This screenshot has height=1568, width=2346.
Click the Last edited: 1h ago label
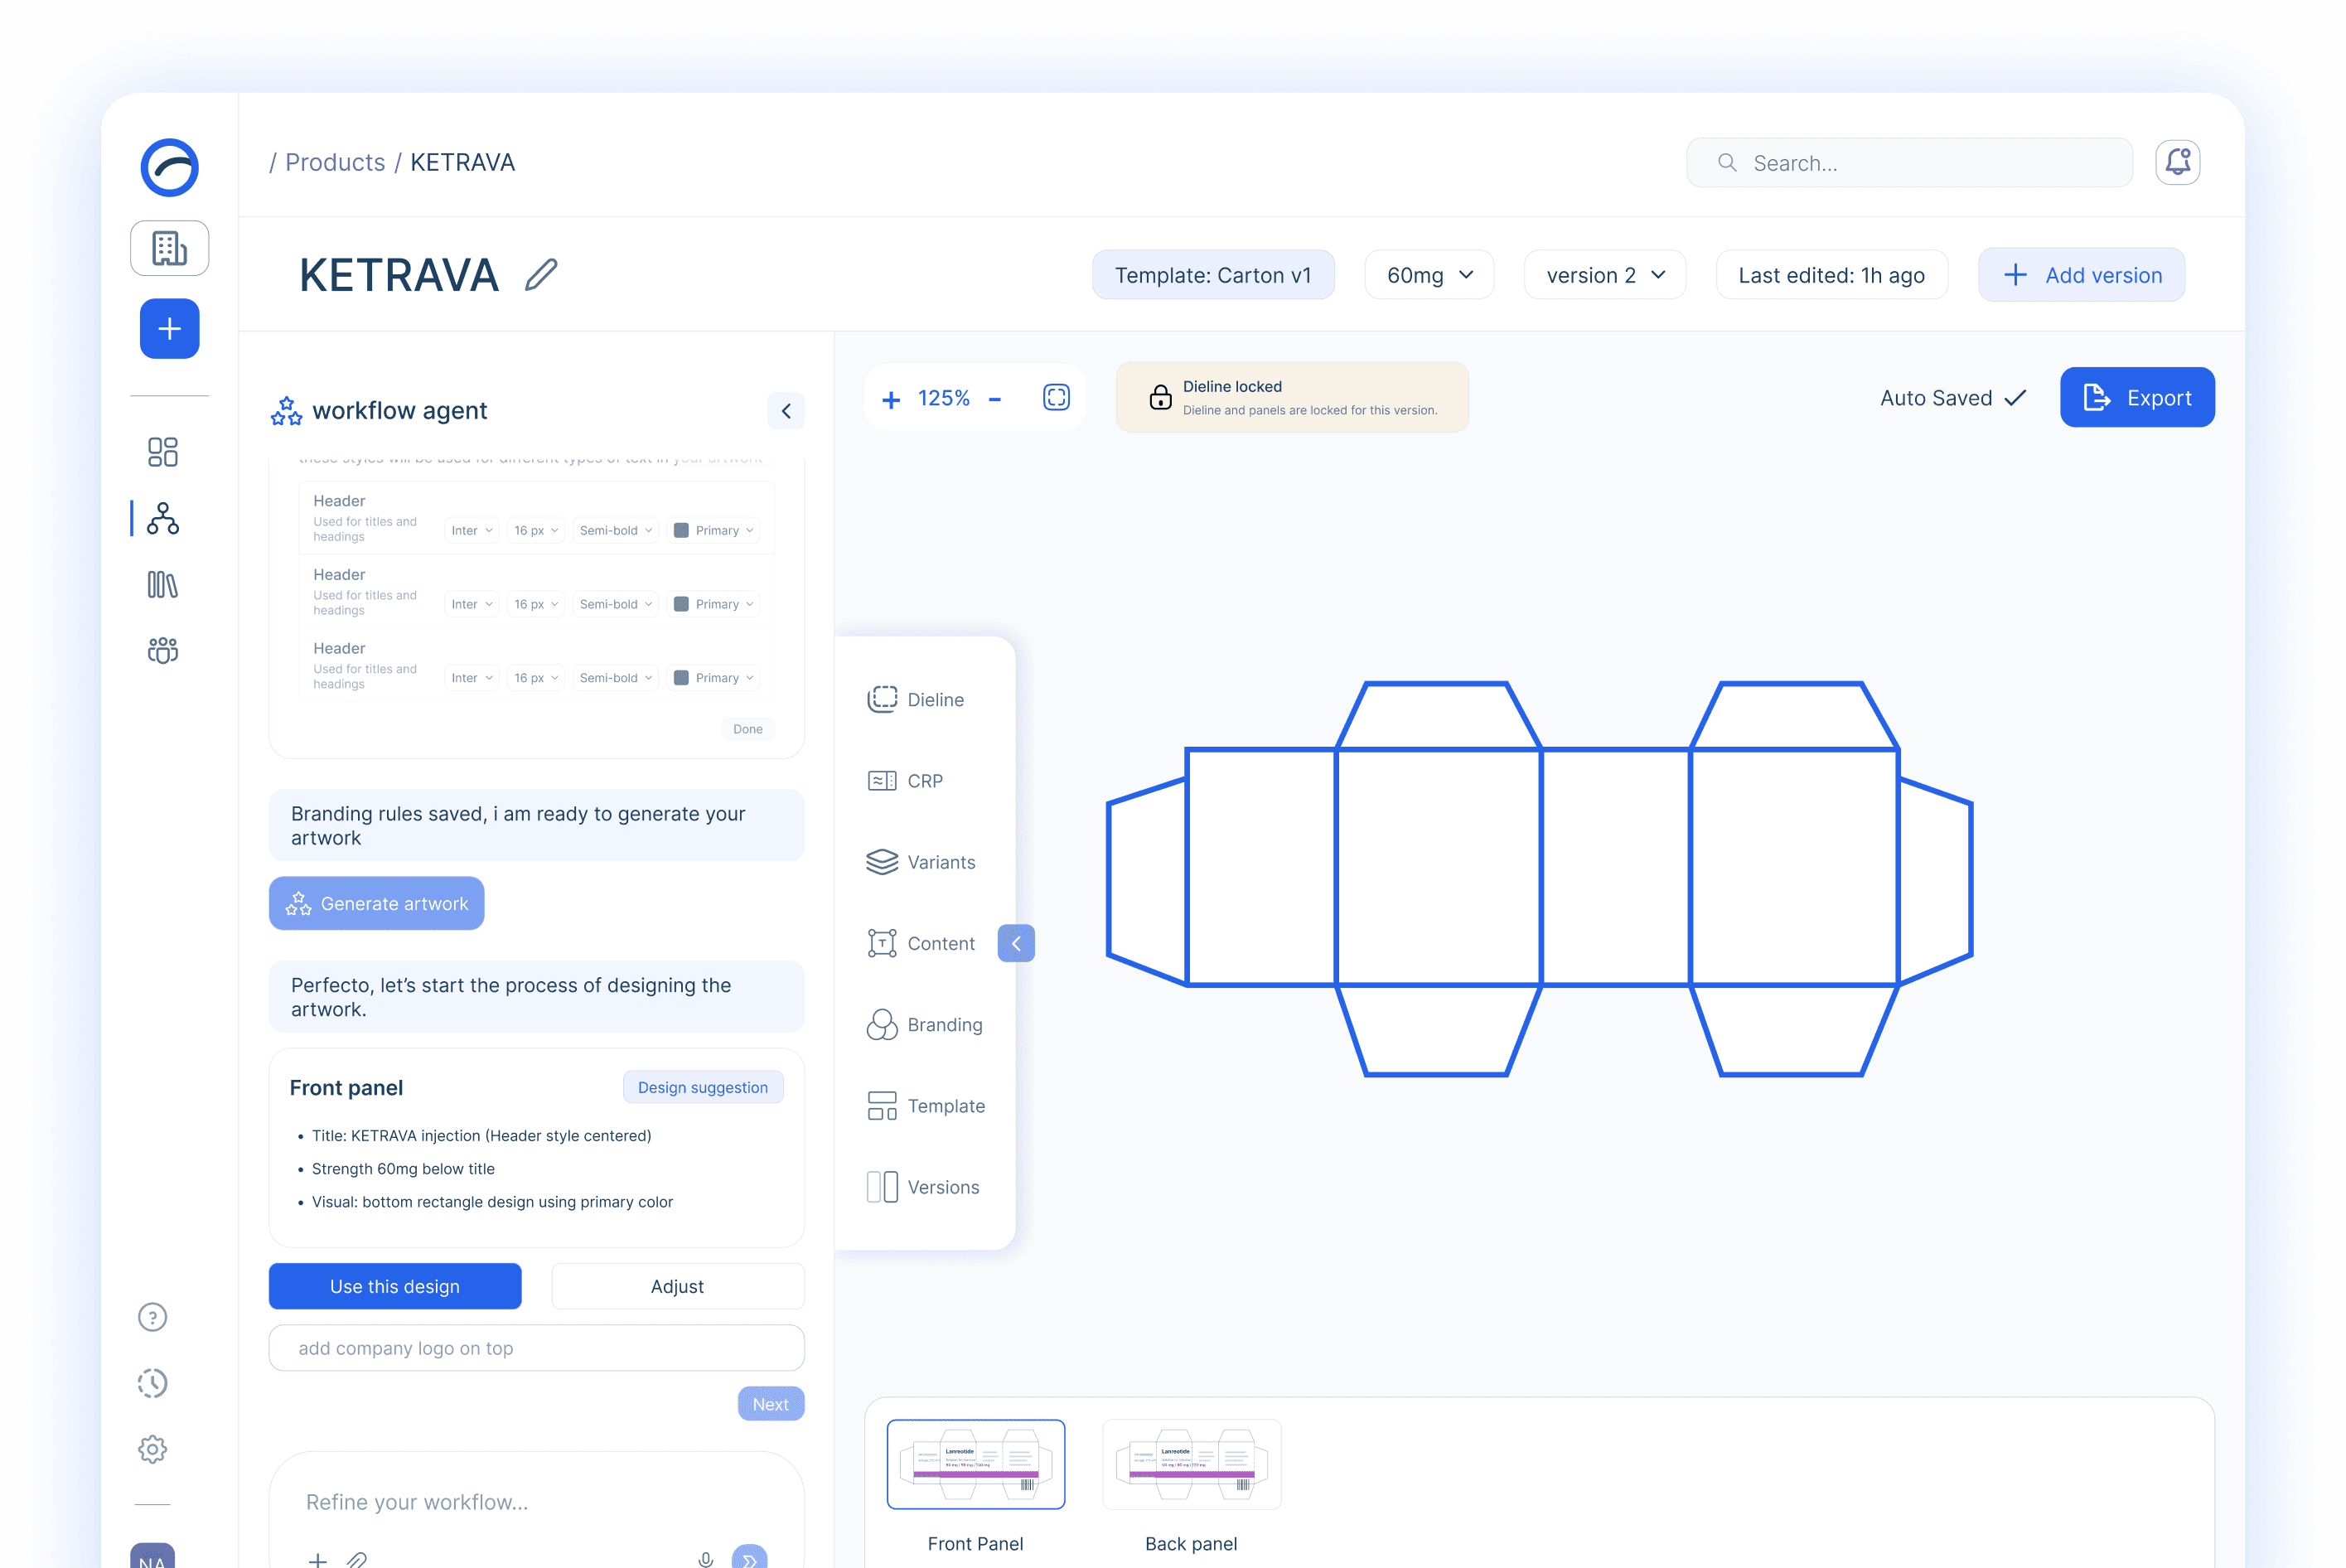coord(1831,275)
